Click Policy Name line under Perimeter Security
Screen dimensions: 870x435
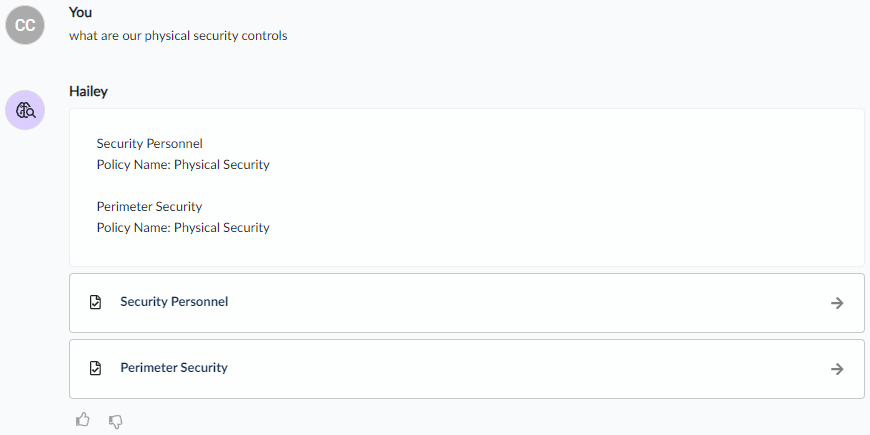(183, 228)
